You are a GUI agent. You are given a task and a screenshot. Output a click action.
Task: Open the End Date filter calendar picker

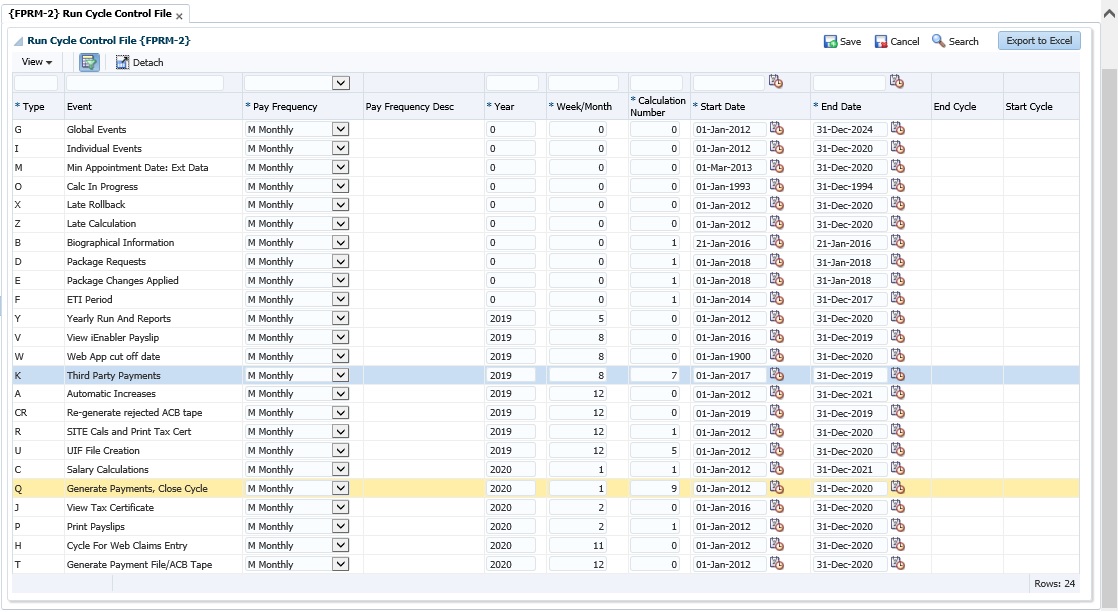click(x=897, y=82)
